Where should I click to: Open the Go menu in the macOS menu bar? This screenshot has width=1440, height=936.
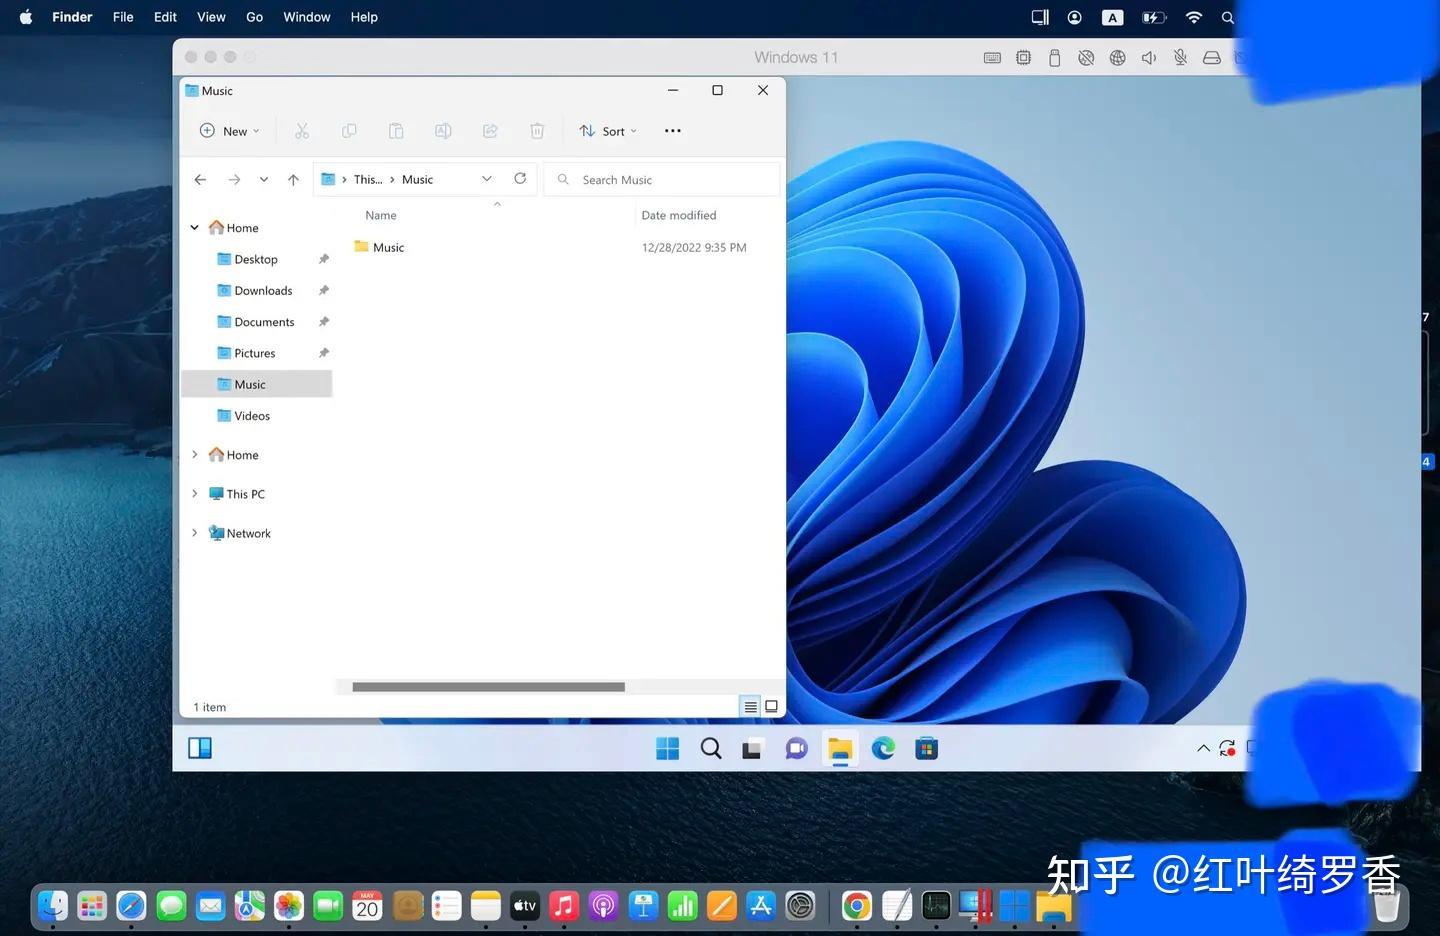[x=254, y=16]
